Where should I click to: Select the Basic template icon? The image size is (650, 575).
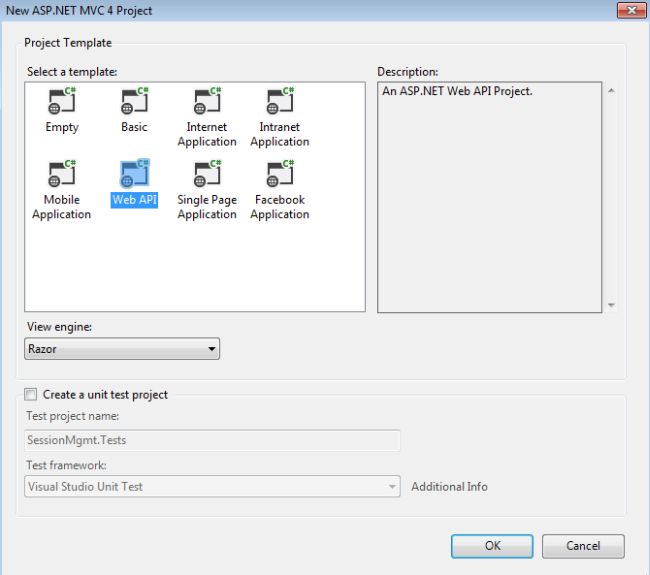(x=134, y=101)
